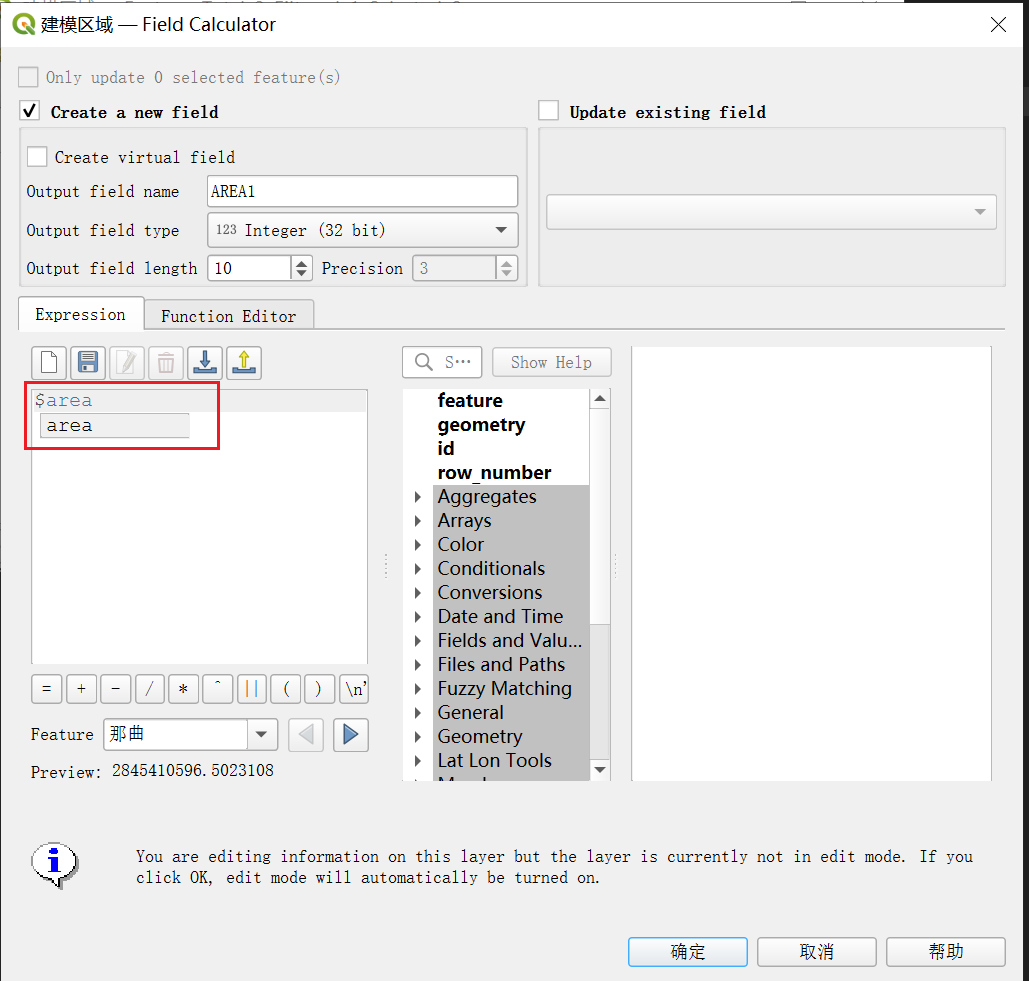Click the QGIS logo in title bar
The height and width of the screenshot is (981, 1029).
point(24,24)
